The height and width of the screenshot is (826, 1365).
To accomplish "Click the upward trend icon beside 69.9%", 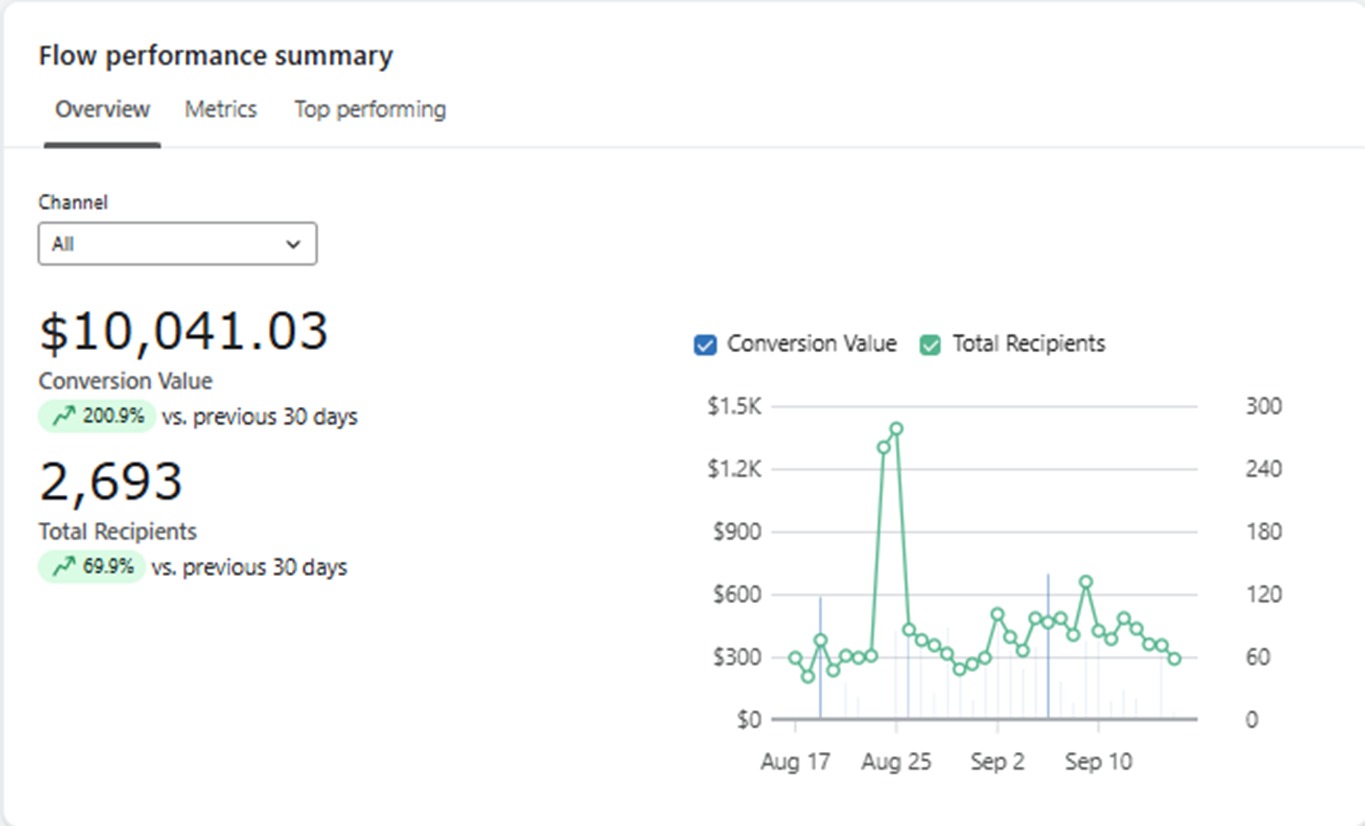I will point(64,567).
